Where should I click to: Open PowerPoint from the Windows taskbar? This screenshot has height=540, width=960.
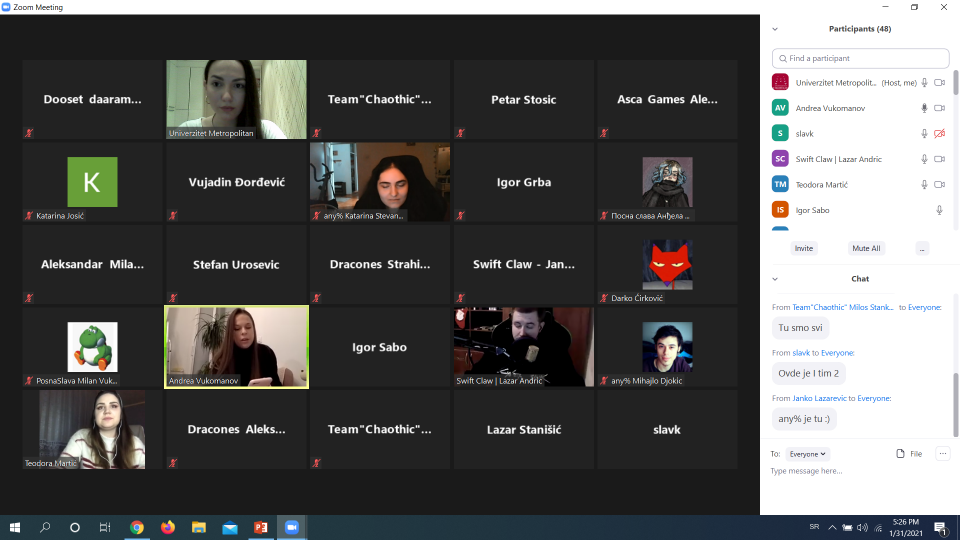[261, 527]
